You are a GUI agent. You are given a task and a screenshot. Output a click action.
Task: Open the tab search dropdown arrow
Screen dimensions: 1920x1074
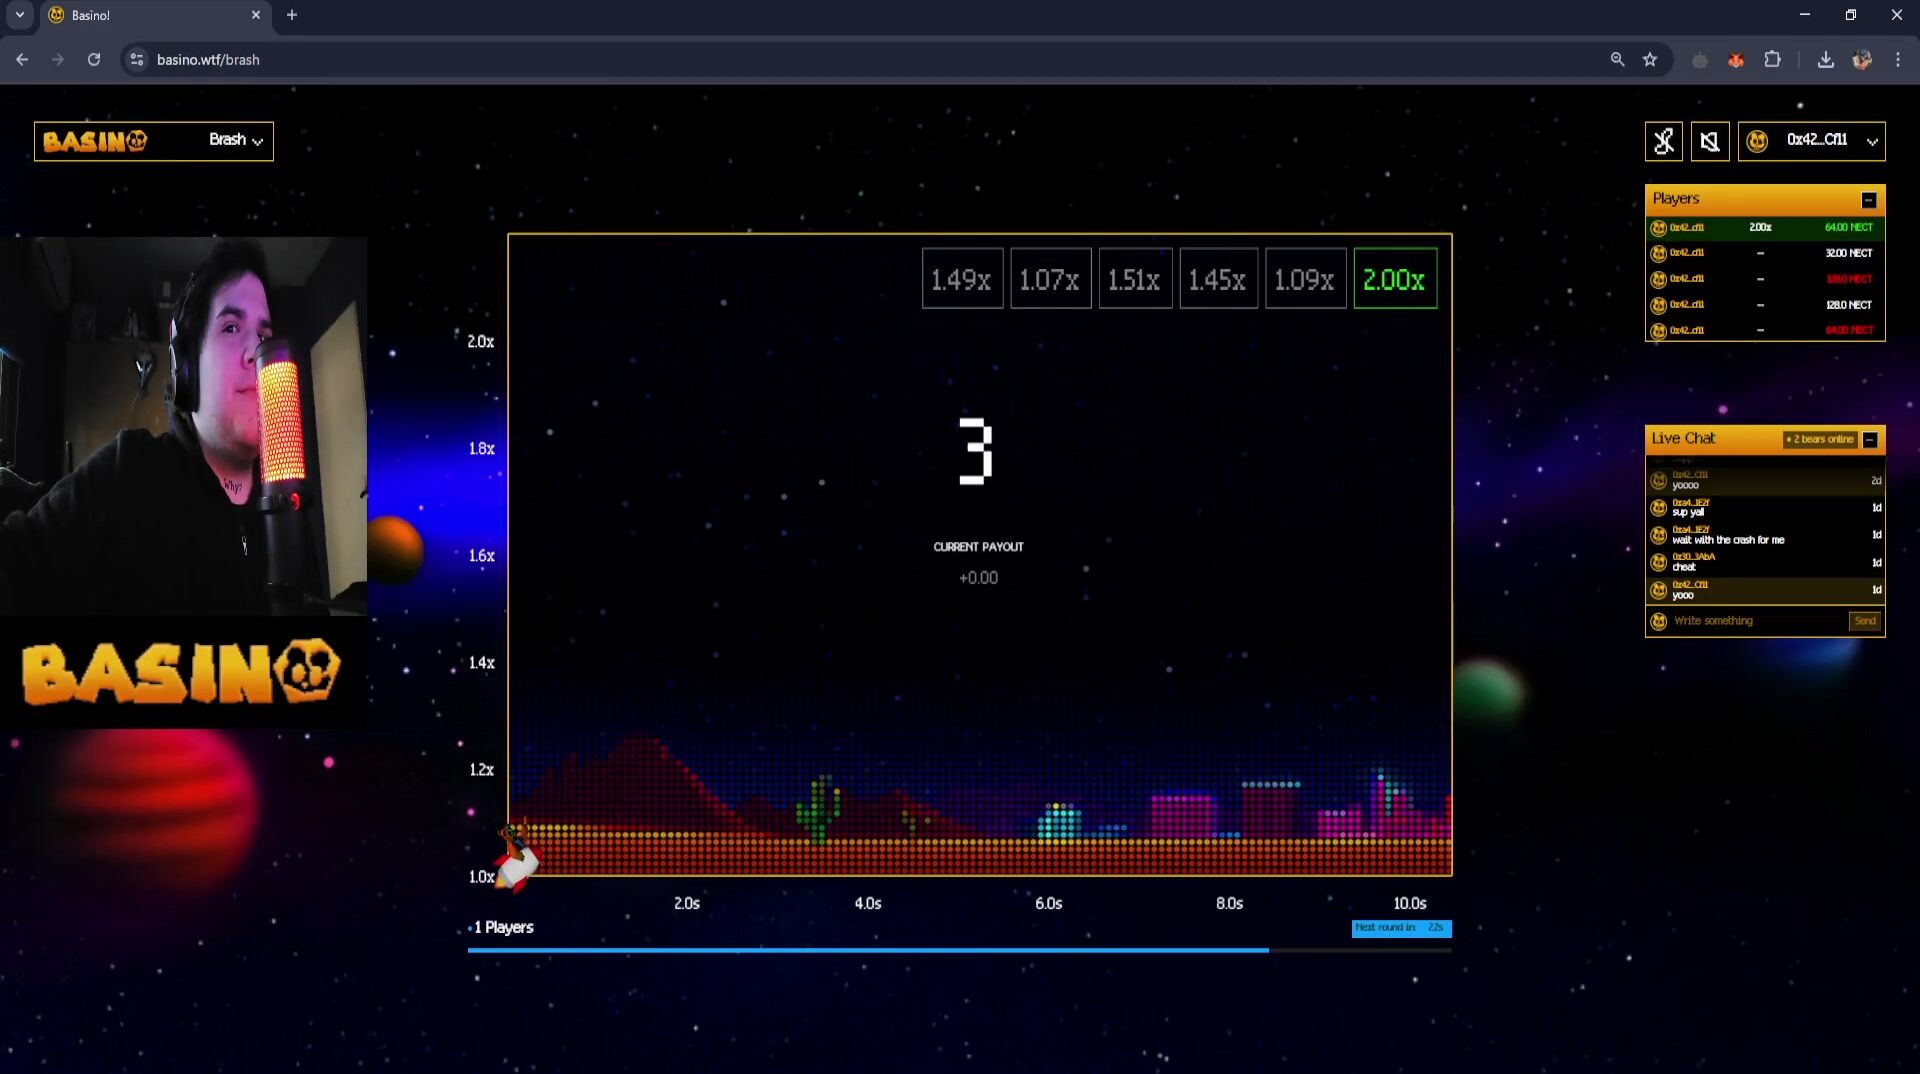coord(19,15)
